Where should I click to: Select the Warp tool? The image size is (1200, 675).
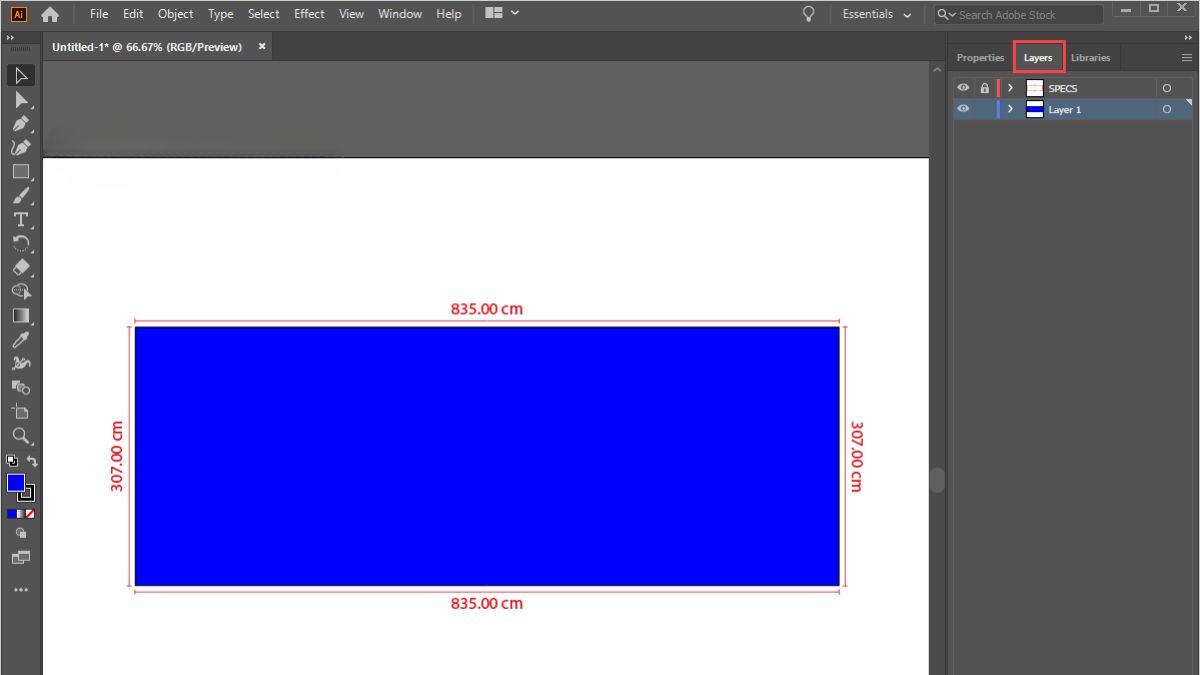(21, 363)
